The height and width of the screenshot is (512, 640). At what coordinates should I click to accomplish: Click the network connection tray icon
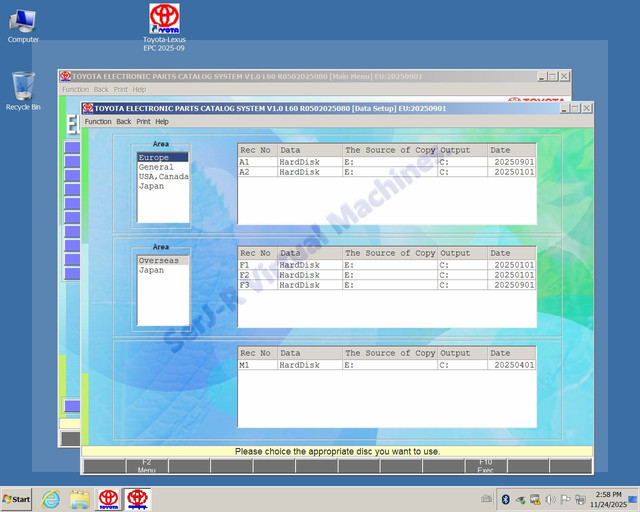(580, 499)
